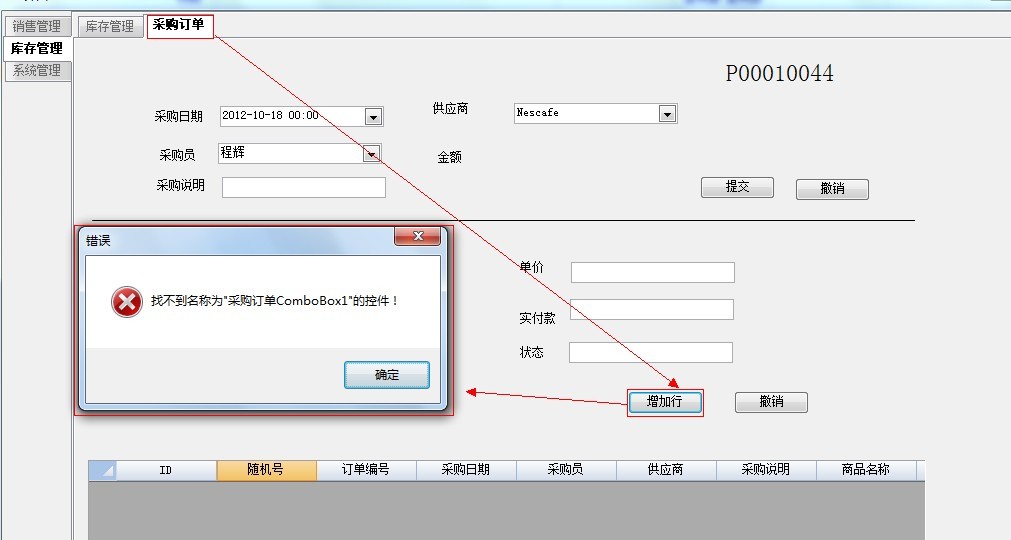Click the 程辉 value in 采购员 box
1011x540 pixels.
233,152
